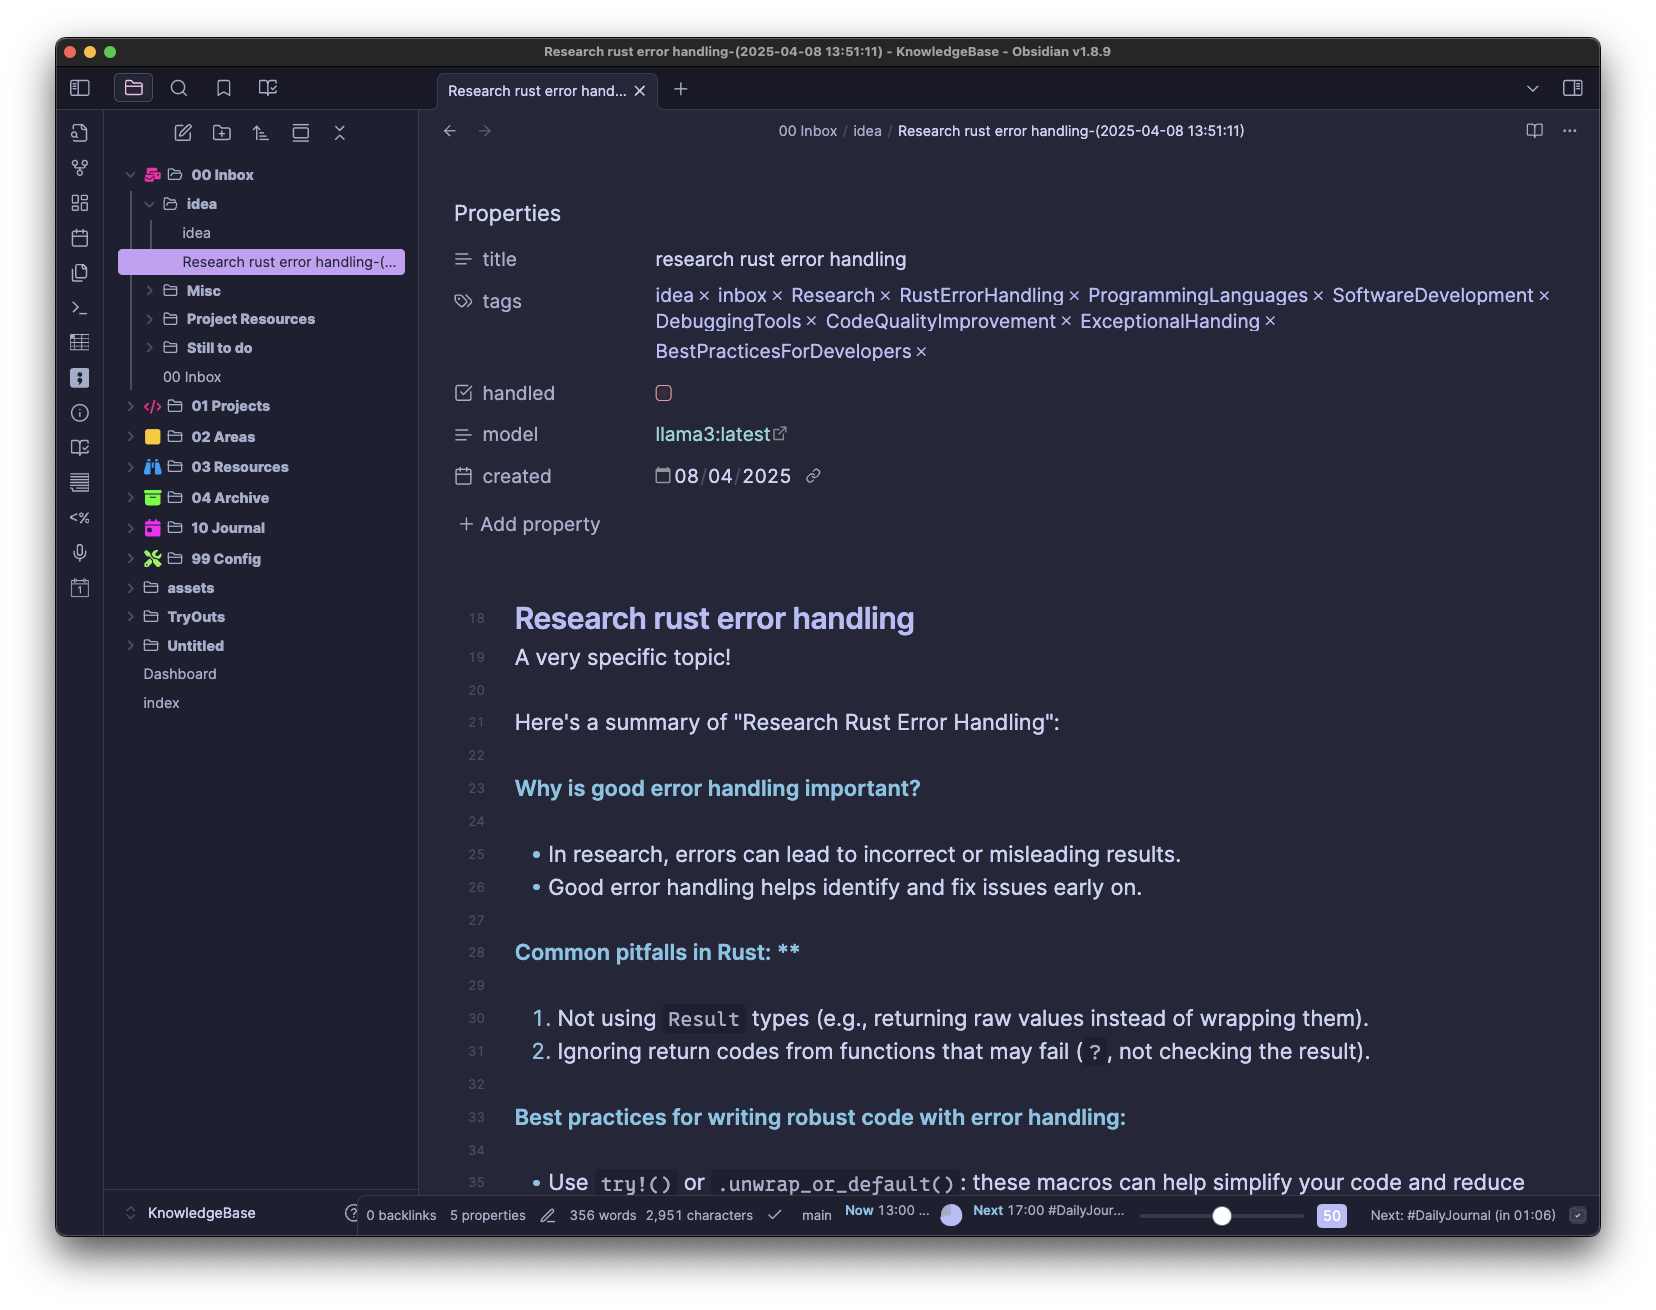Screen dimensions: 1656x1310
Task: Open the terminal icon in the ribbon
Action: [x=80, y=308]
